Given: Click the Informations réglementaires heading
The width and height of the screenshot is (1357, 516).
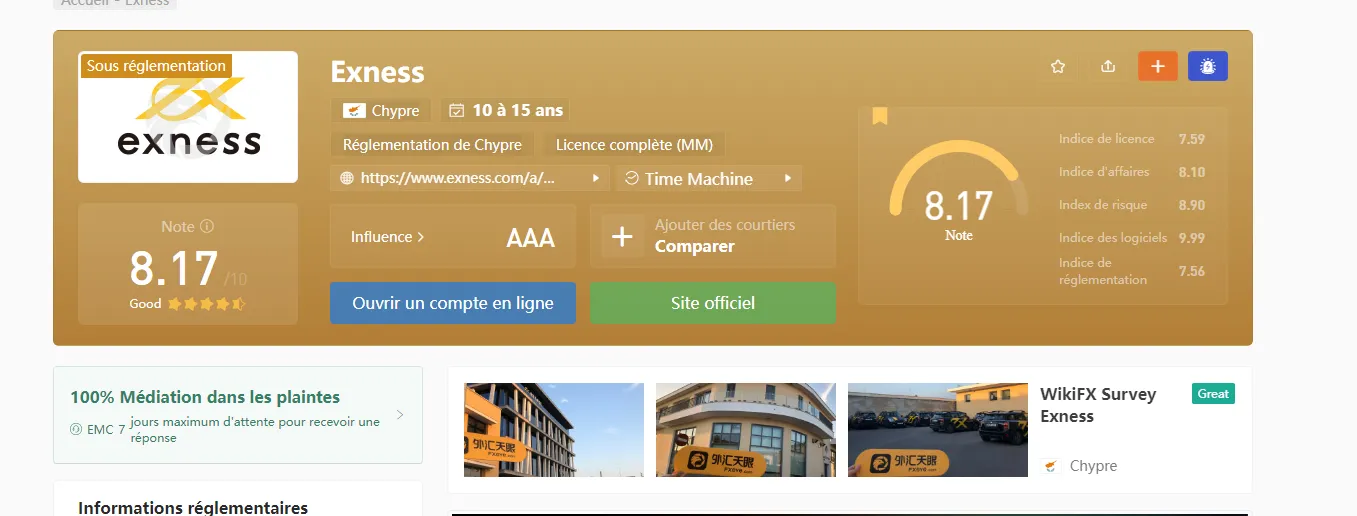Looking at the screenshot, I should (193, 507).
